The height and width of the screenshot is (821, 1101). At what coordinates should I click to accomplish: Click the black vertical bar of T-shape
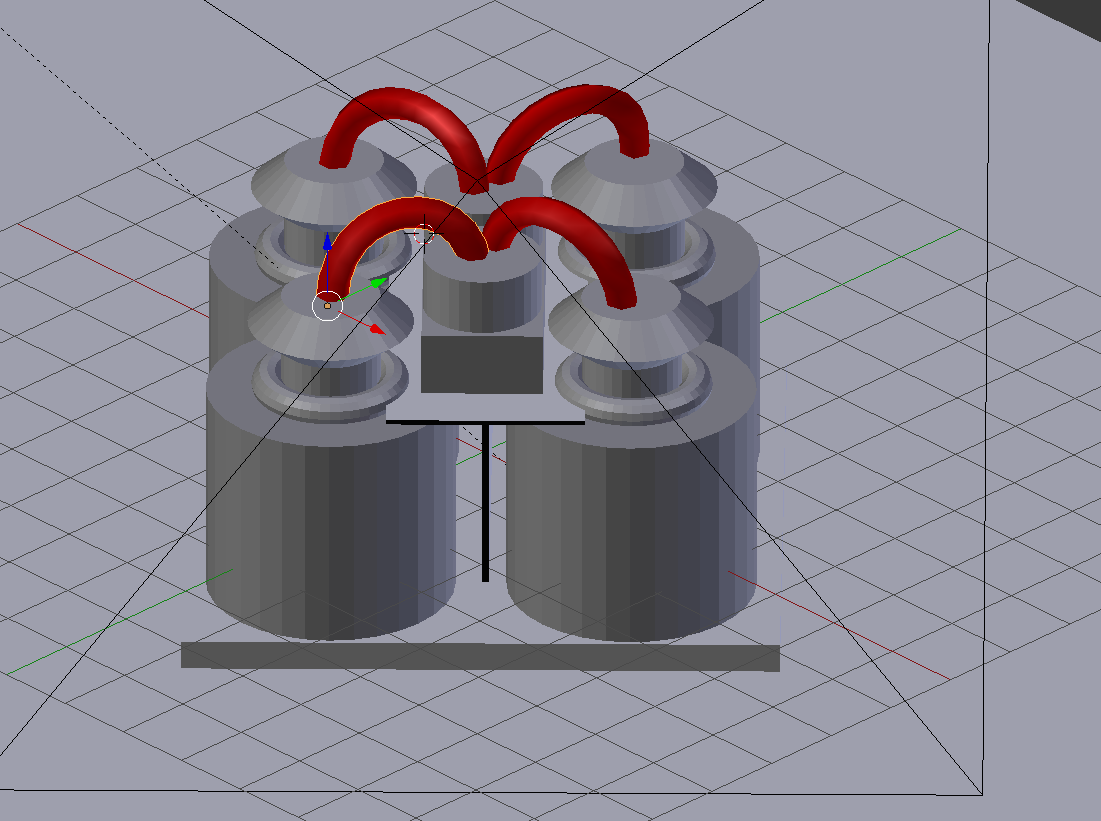point(485,500)
